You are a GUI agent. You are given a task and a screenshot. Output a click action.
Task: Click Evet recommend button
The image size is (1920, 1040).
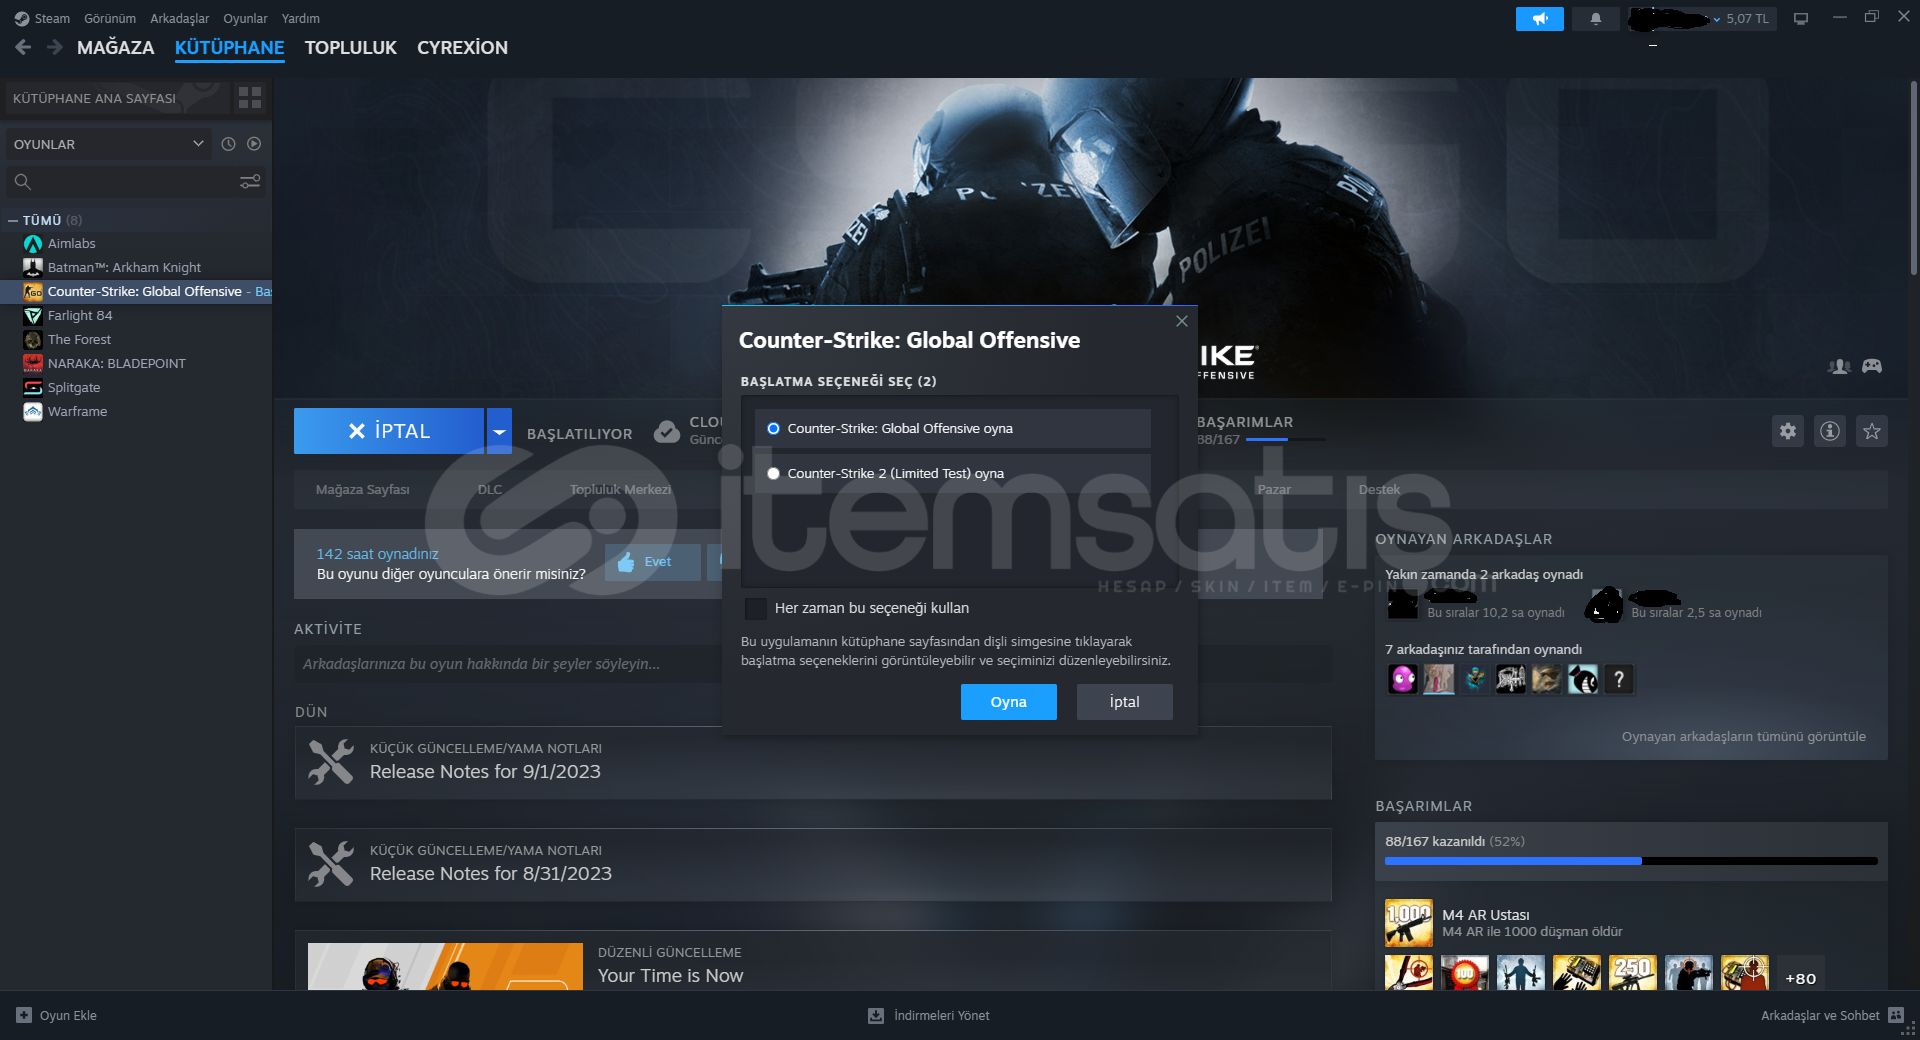653,562
